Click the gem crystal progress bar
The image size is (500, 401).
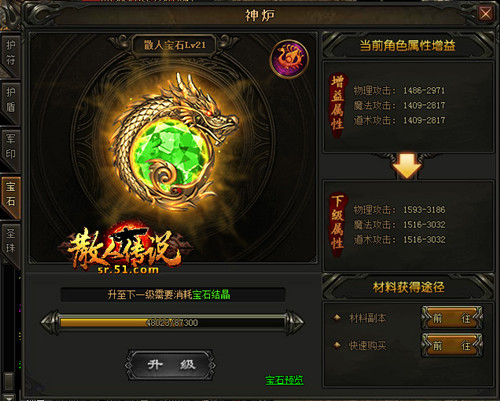(x=172, y=322)
